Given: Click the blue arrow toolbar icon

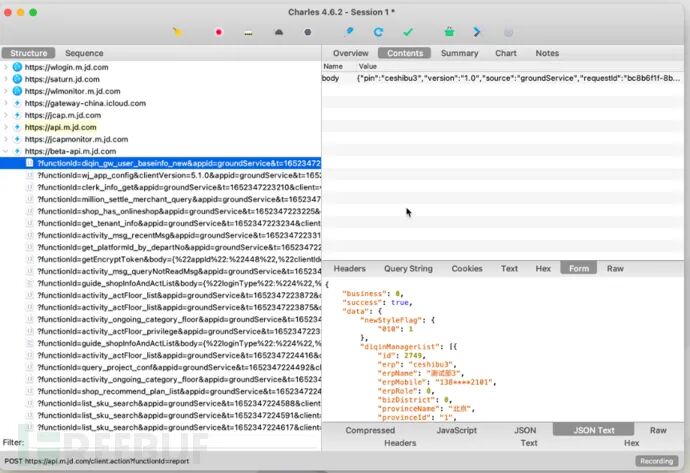Looking at the screenshot, I should point(477,32).
